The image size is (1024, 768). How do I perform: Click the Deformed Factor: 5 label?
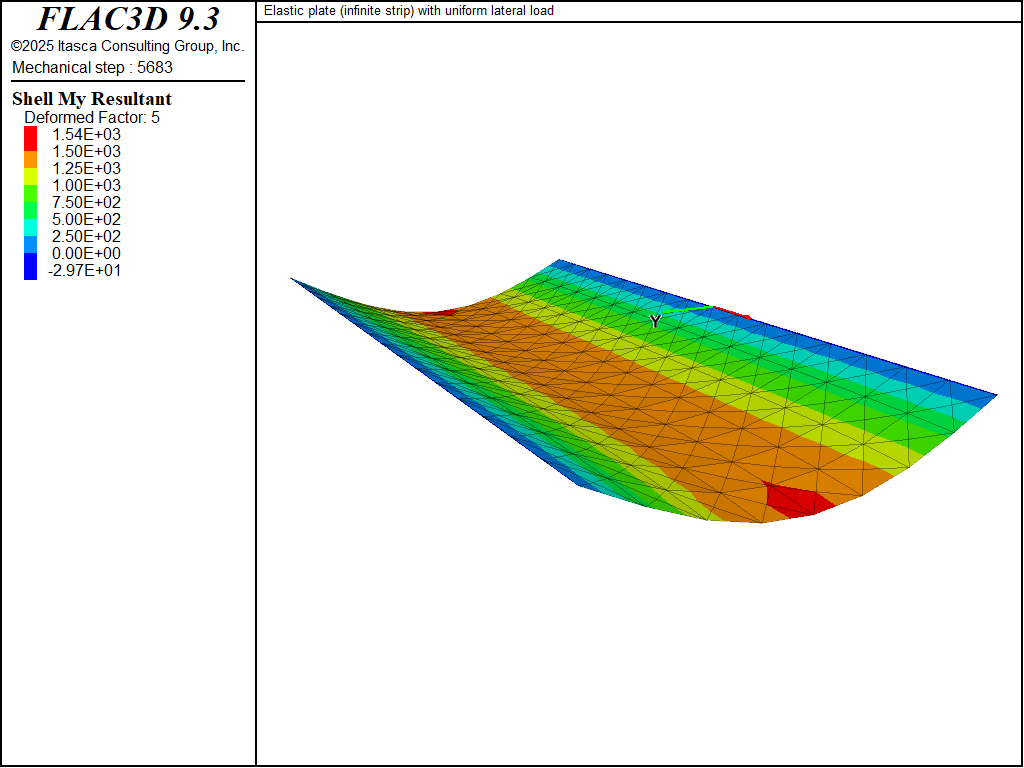click(92, 118)
